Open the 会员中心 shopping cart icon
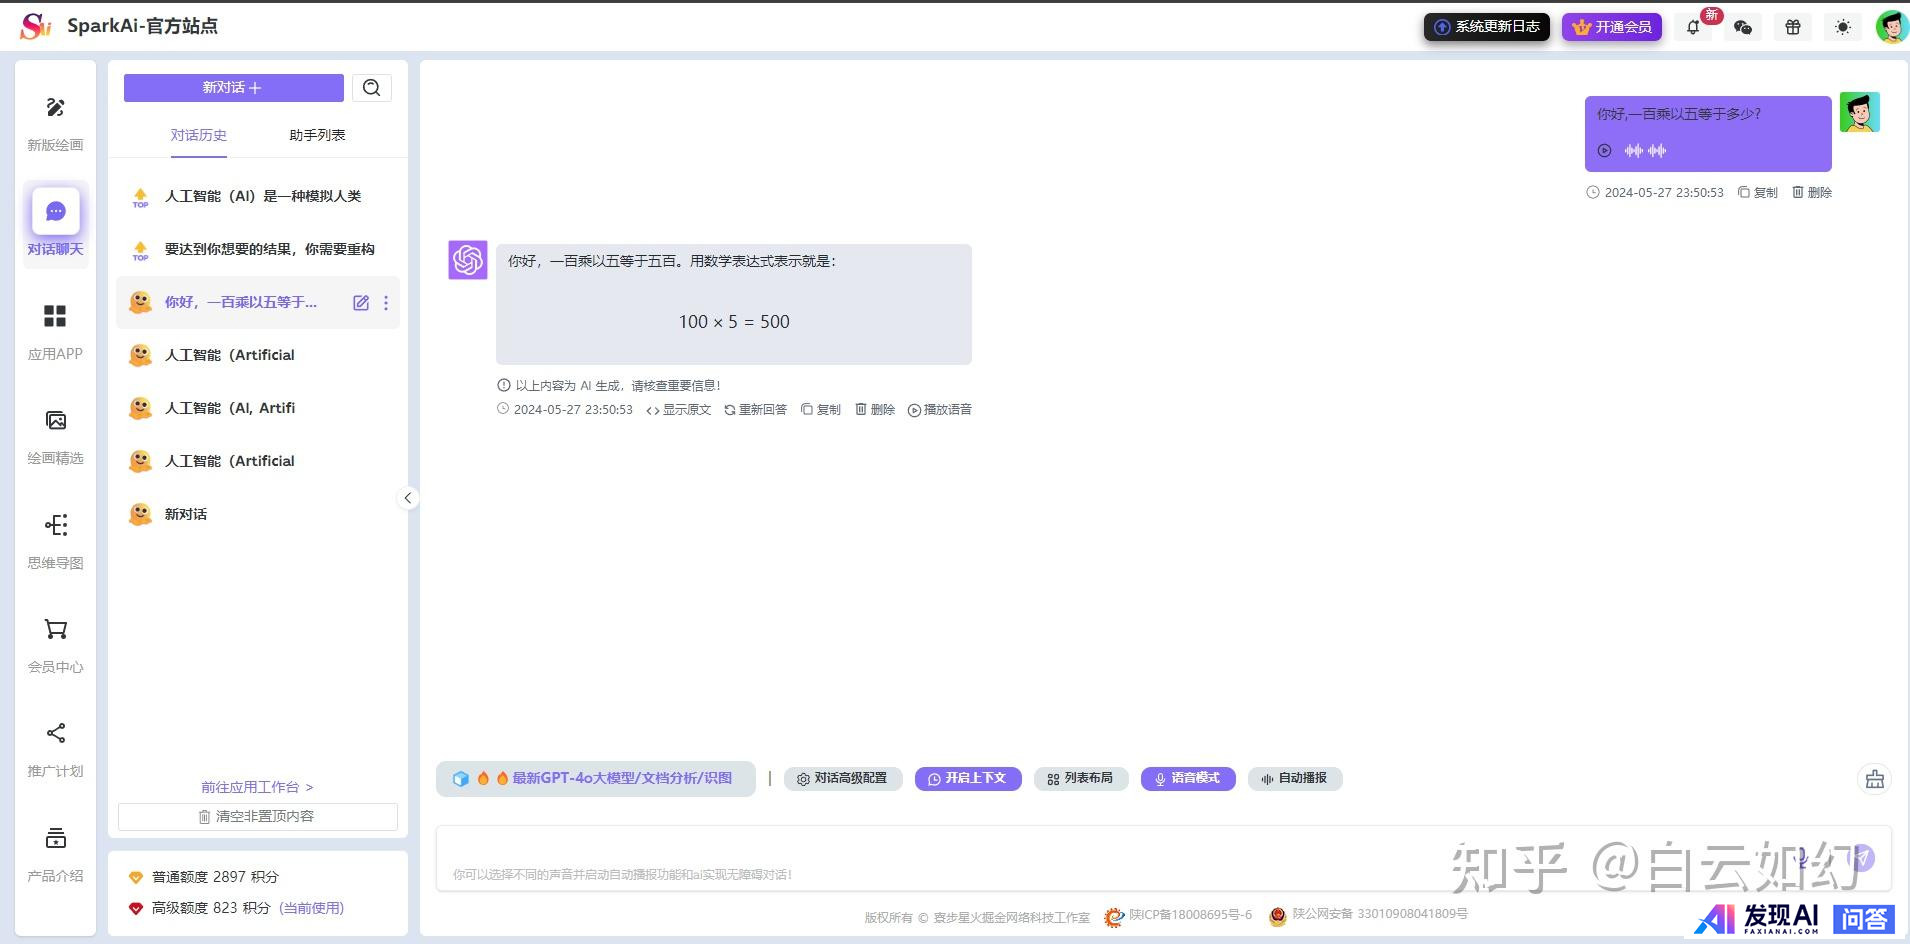 click(55, 630)
